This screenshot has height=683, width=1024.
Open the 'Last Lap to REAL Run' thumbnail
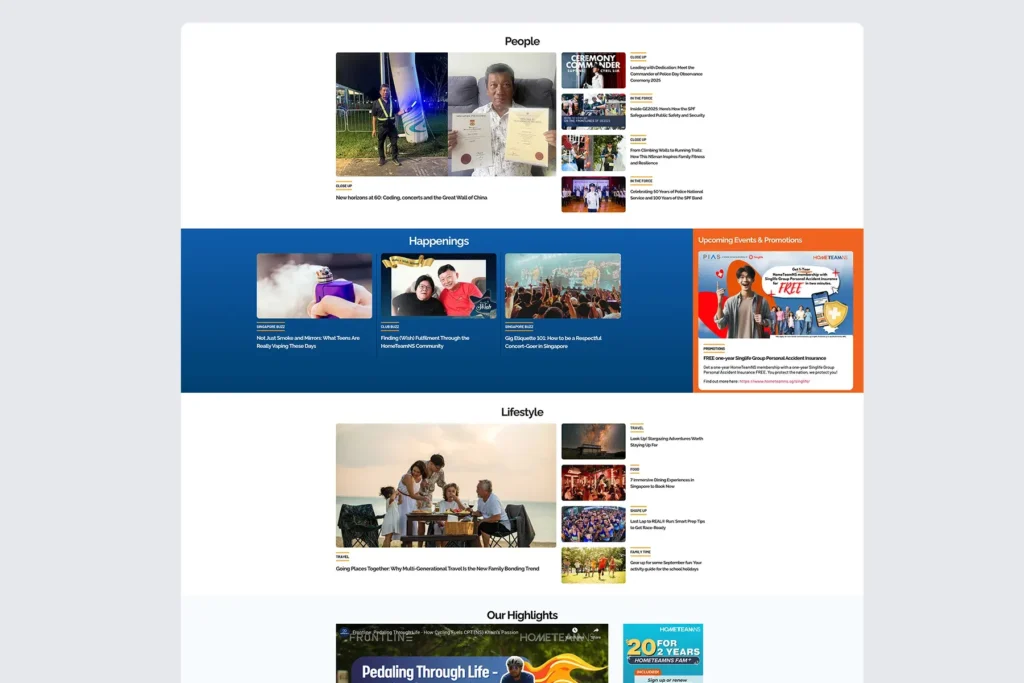point(593,524)
